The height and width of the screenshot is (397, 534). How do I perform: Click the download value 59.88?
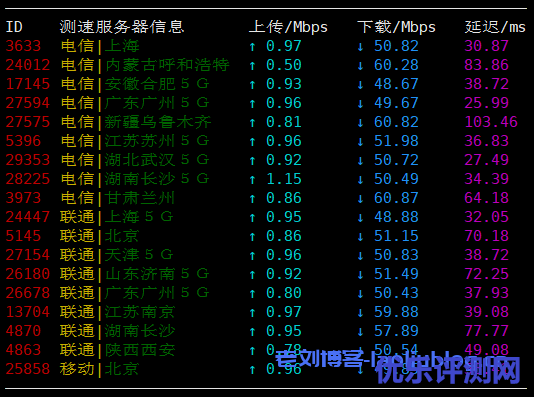click(x=396, y=312)
